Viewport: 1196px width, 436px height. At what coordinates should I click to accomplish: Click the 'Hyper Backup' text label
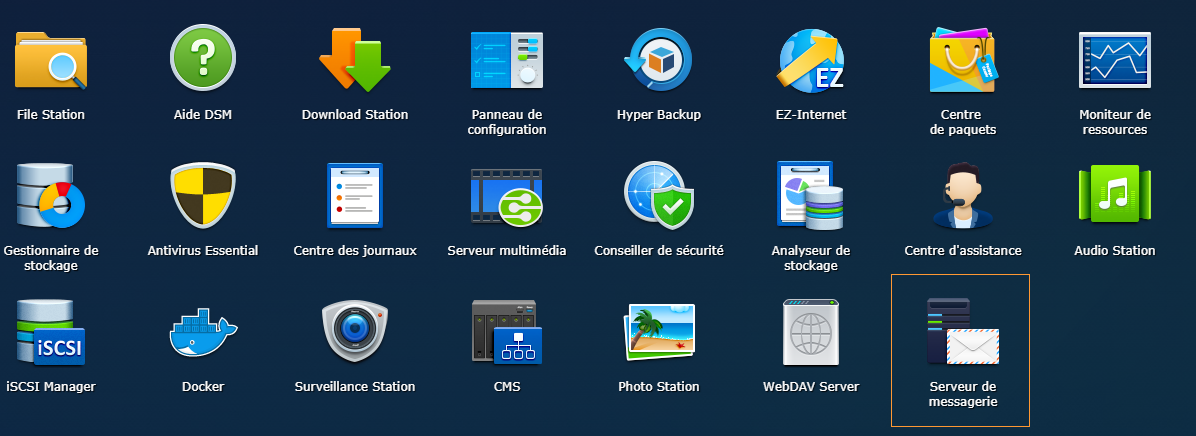click(658, 115)
